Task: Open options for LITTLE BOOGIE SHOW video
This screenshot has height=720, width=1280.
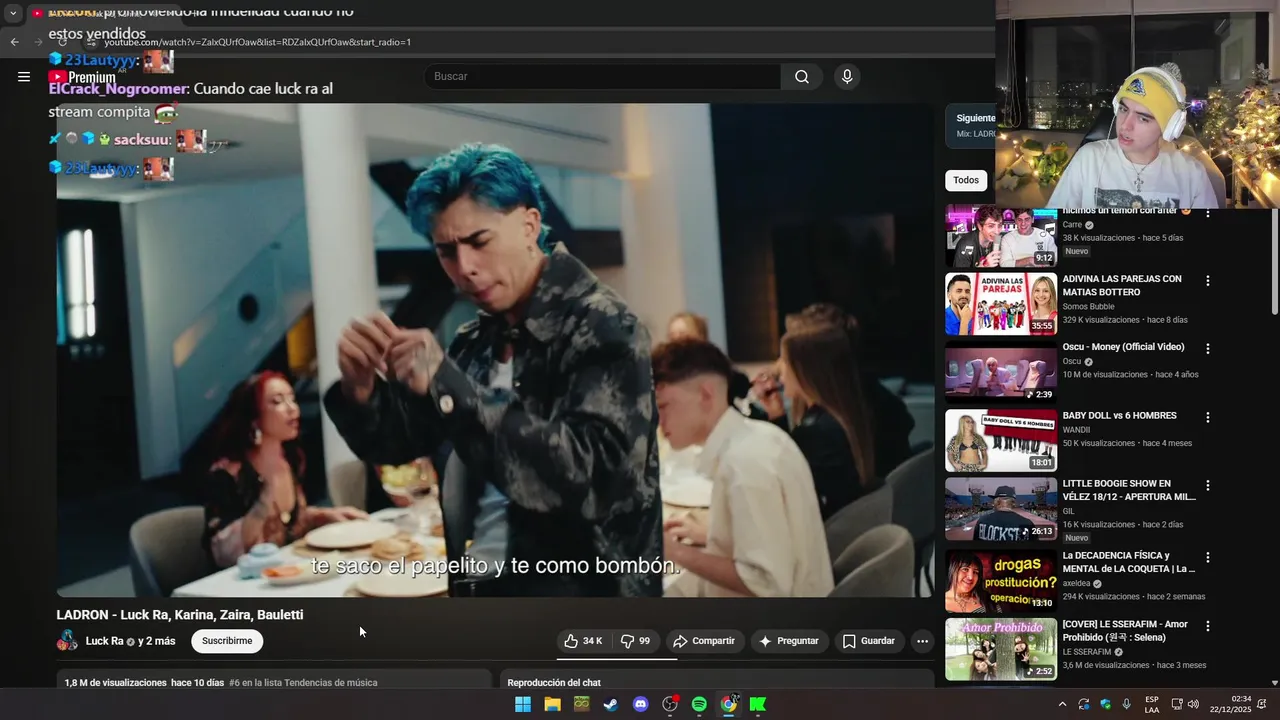Action: pyautogui.click(x=1207, y=485)
